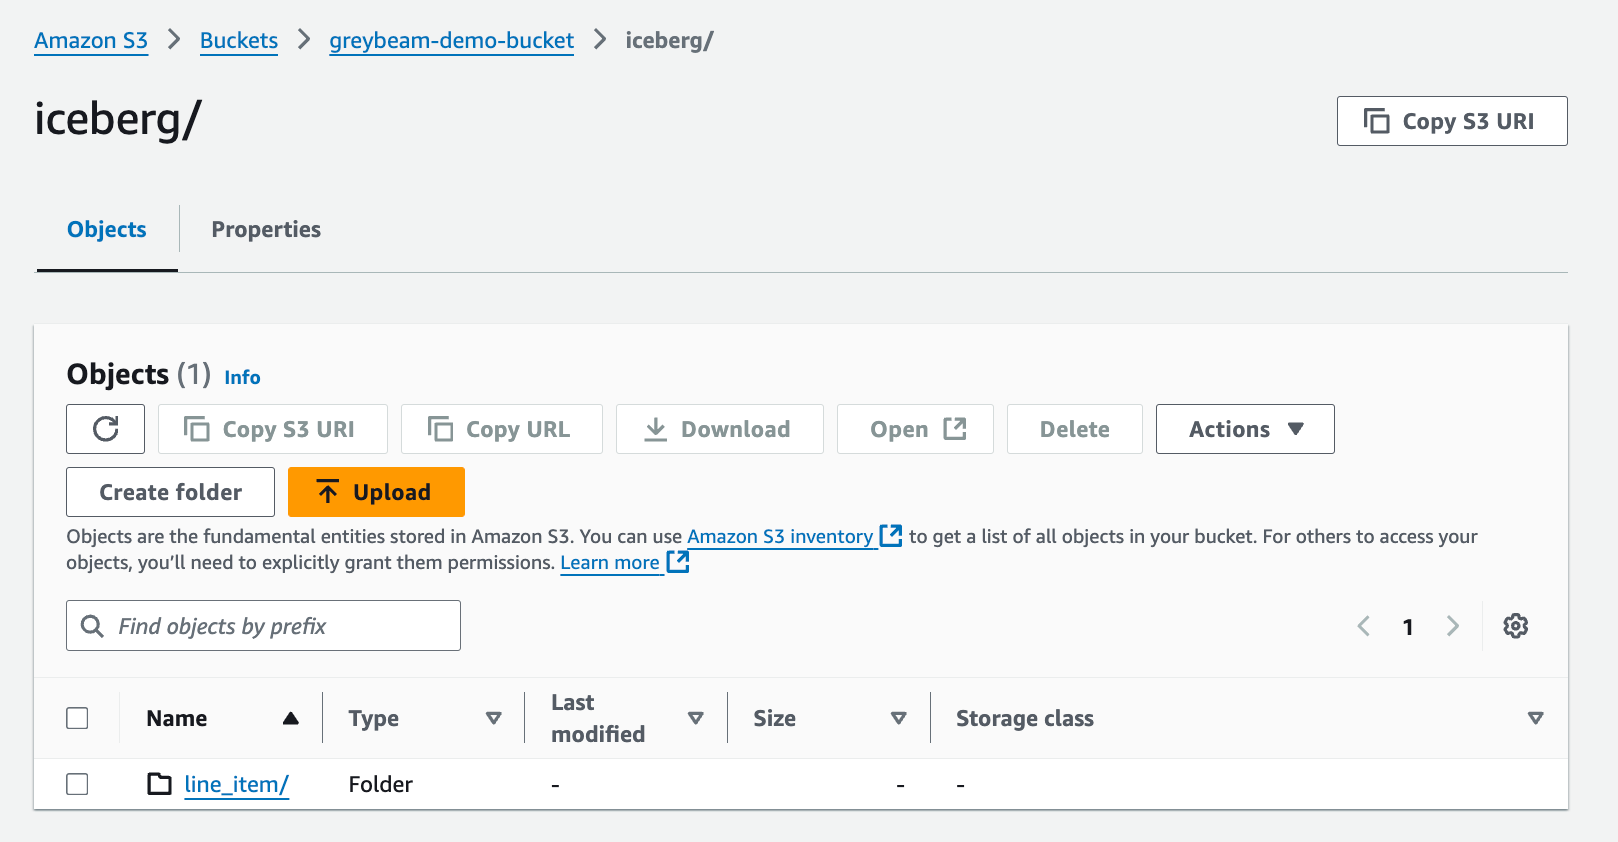This screenshot has height=842, width=1618.
Task: Tick the select-all objects checkbox
Action: coord(77,718)
